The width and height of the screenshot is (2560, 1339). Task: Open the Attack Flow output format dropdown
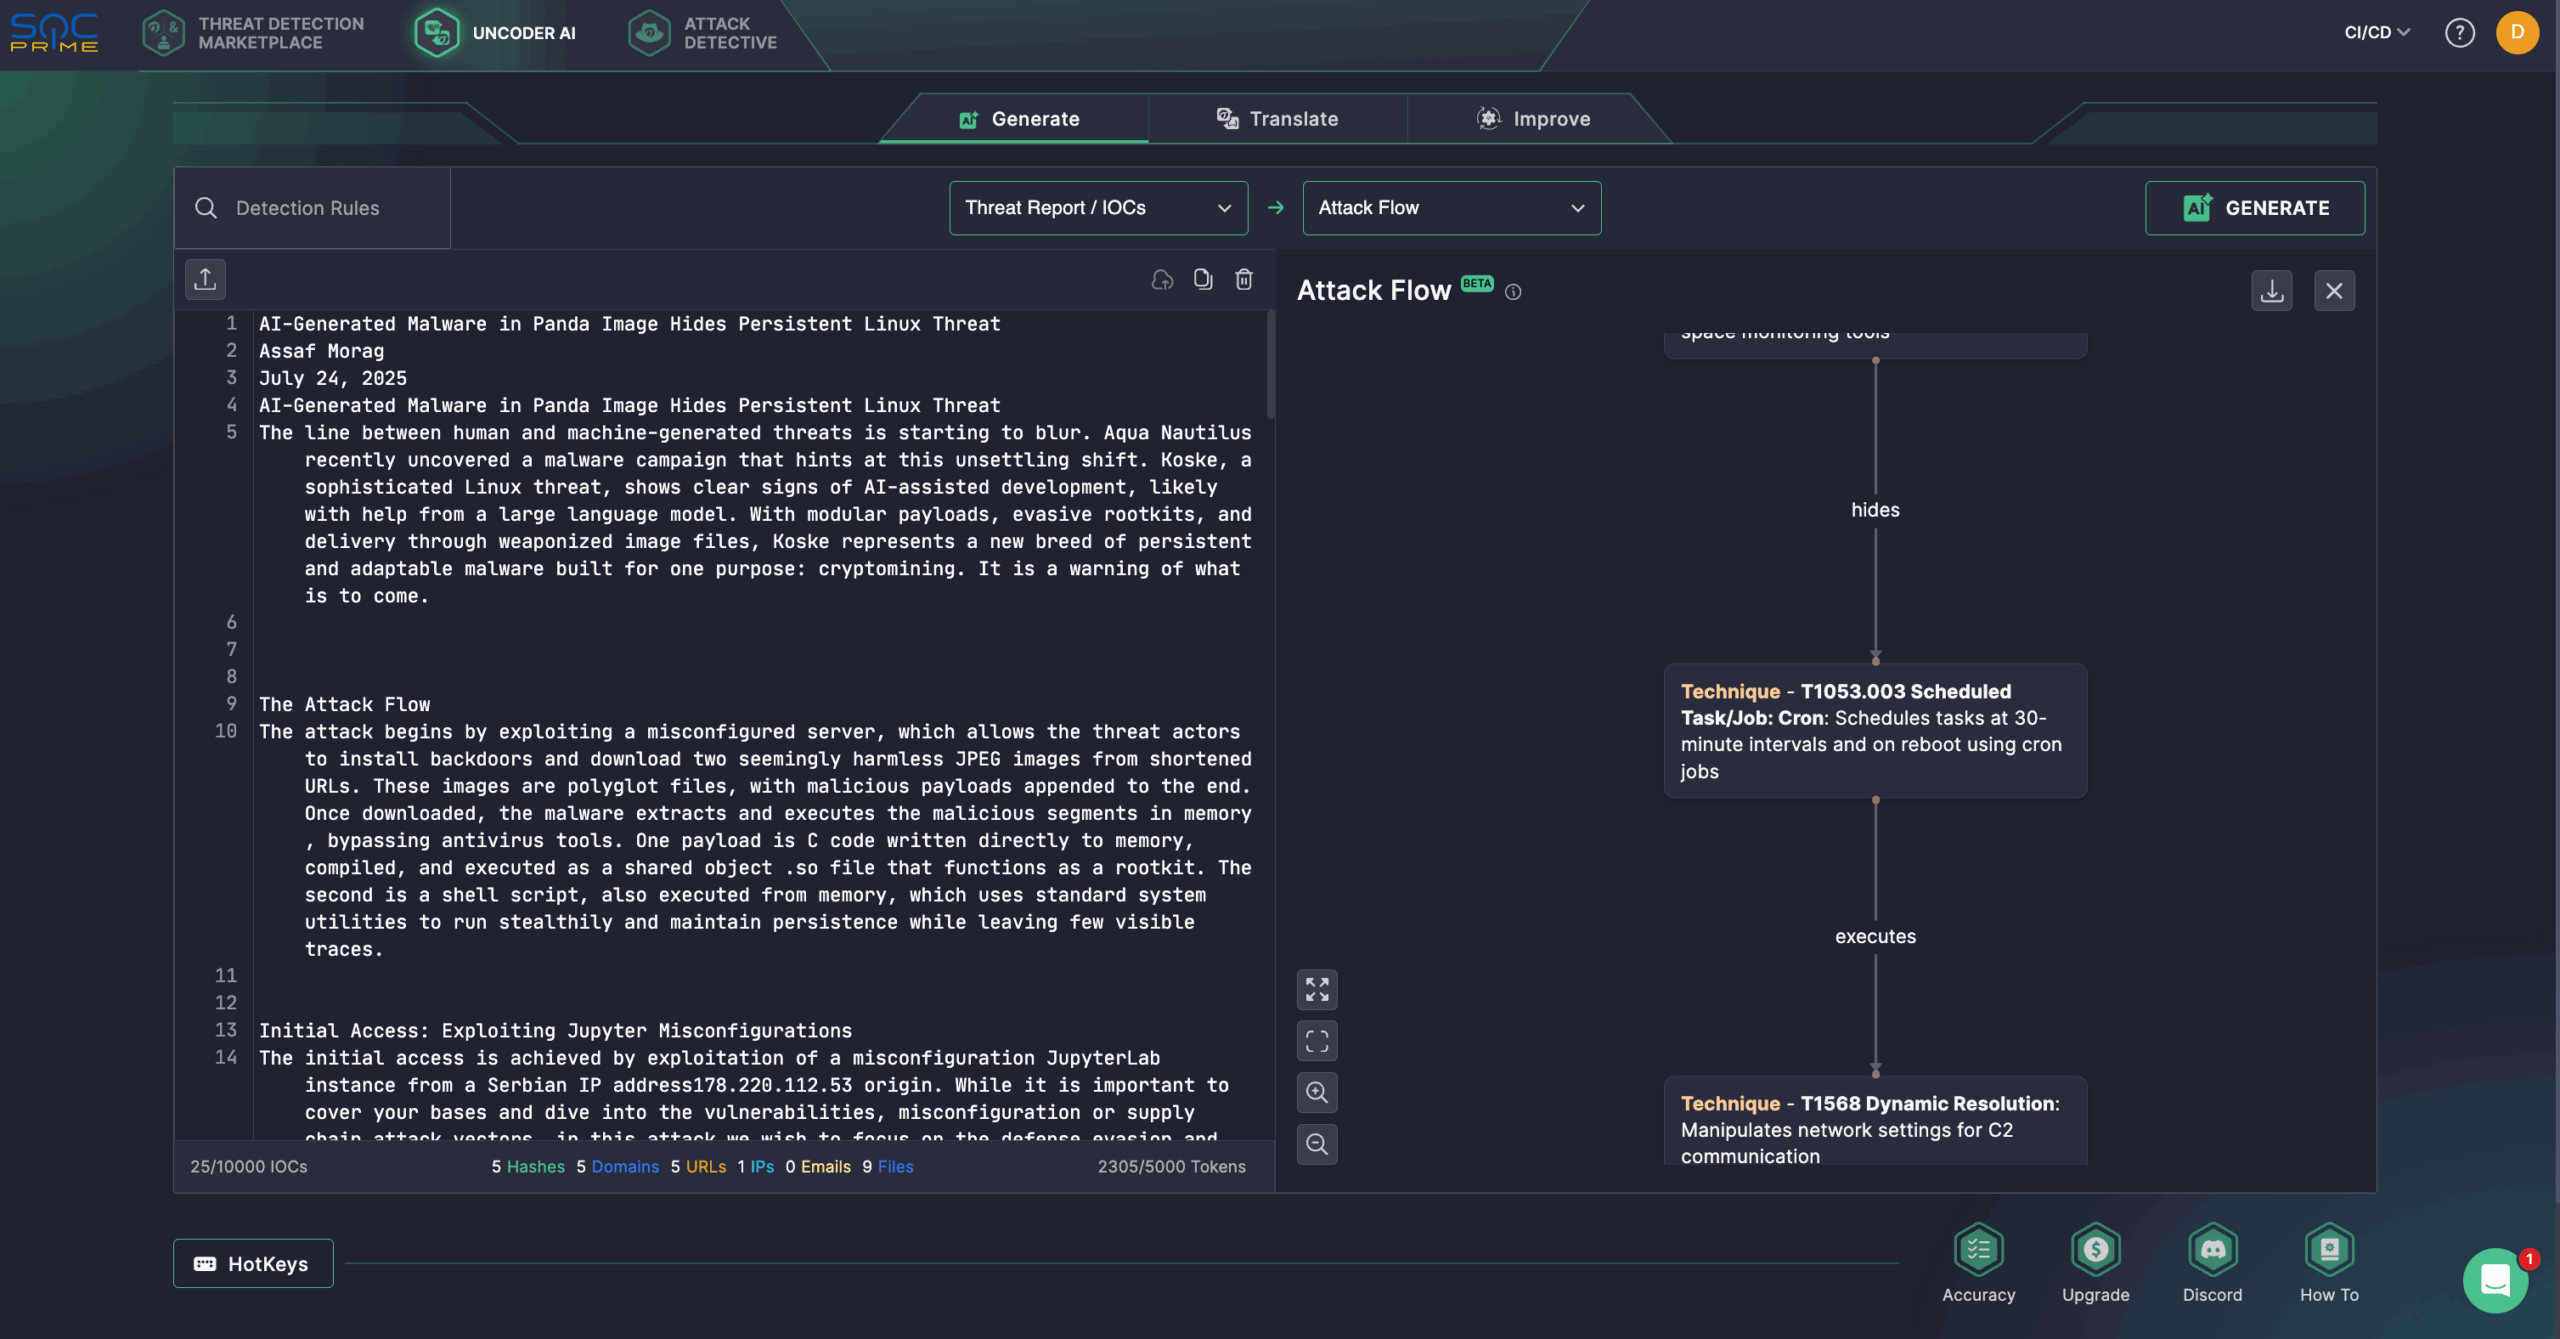[1450, 207]
